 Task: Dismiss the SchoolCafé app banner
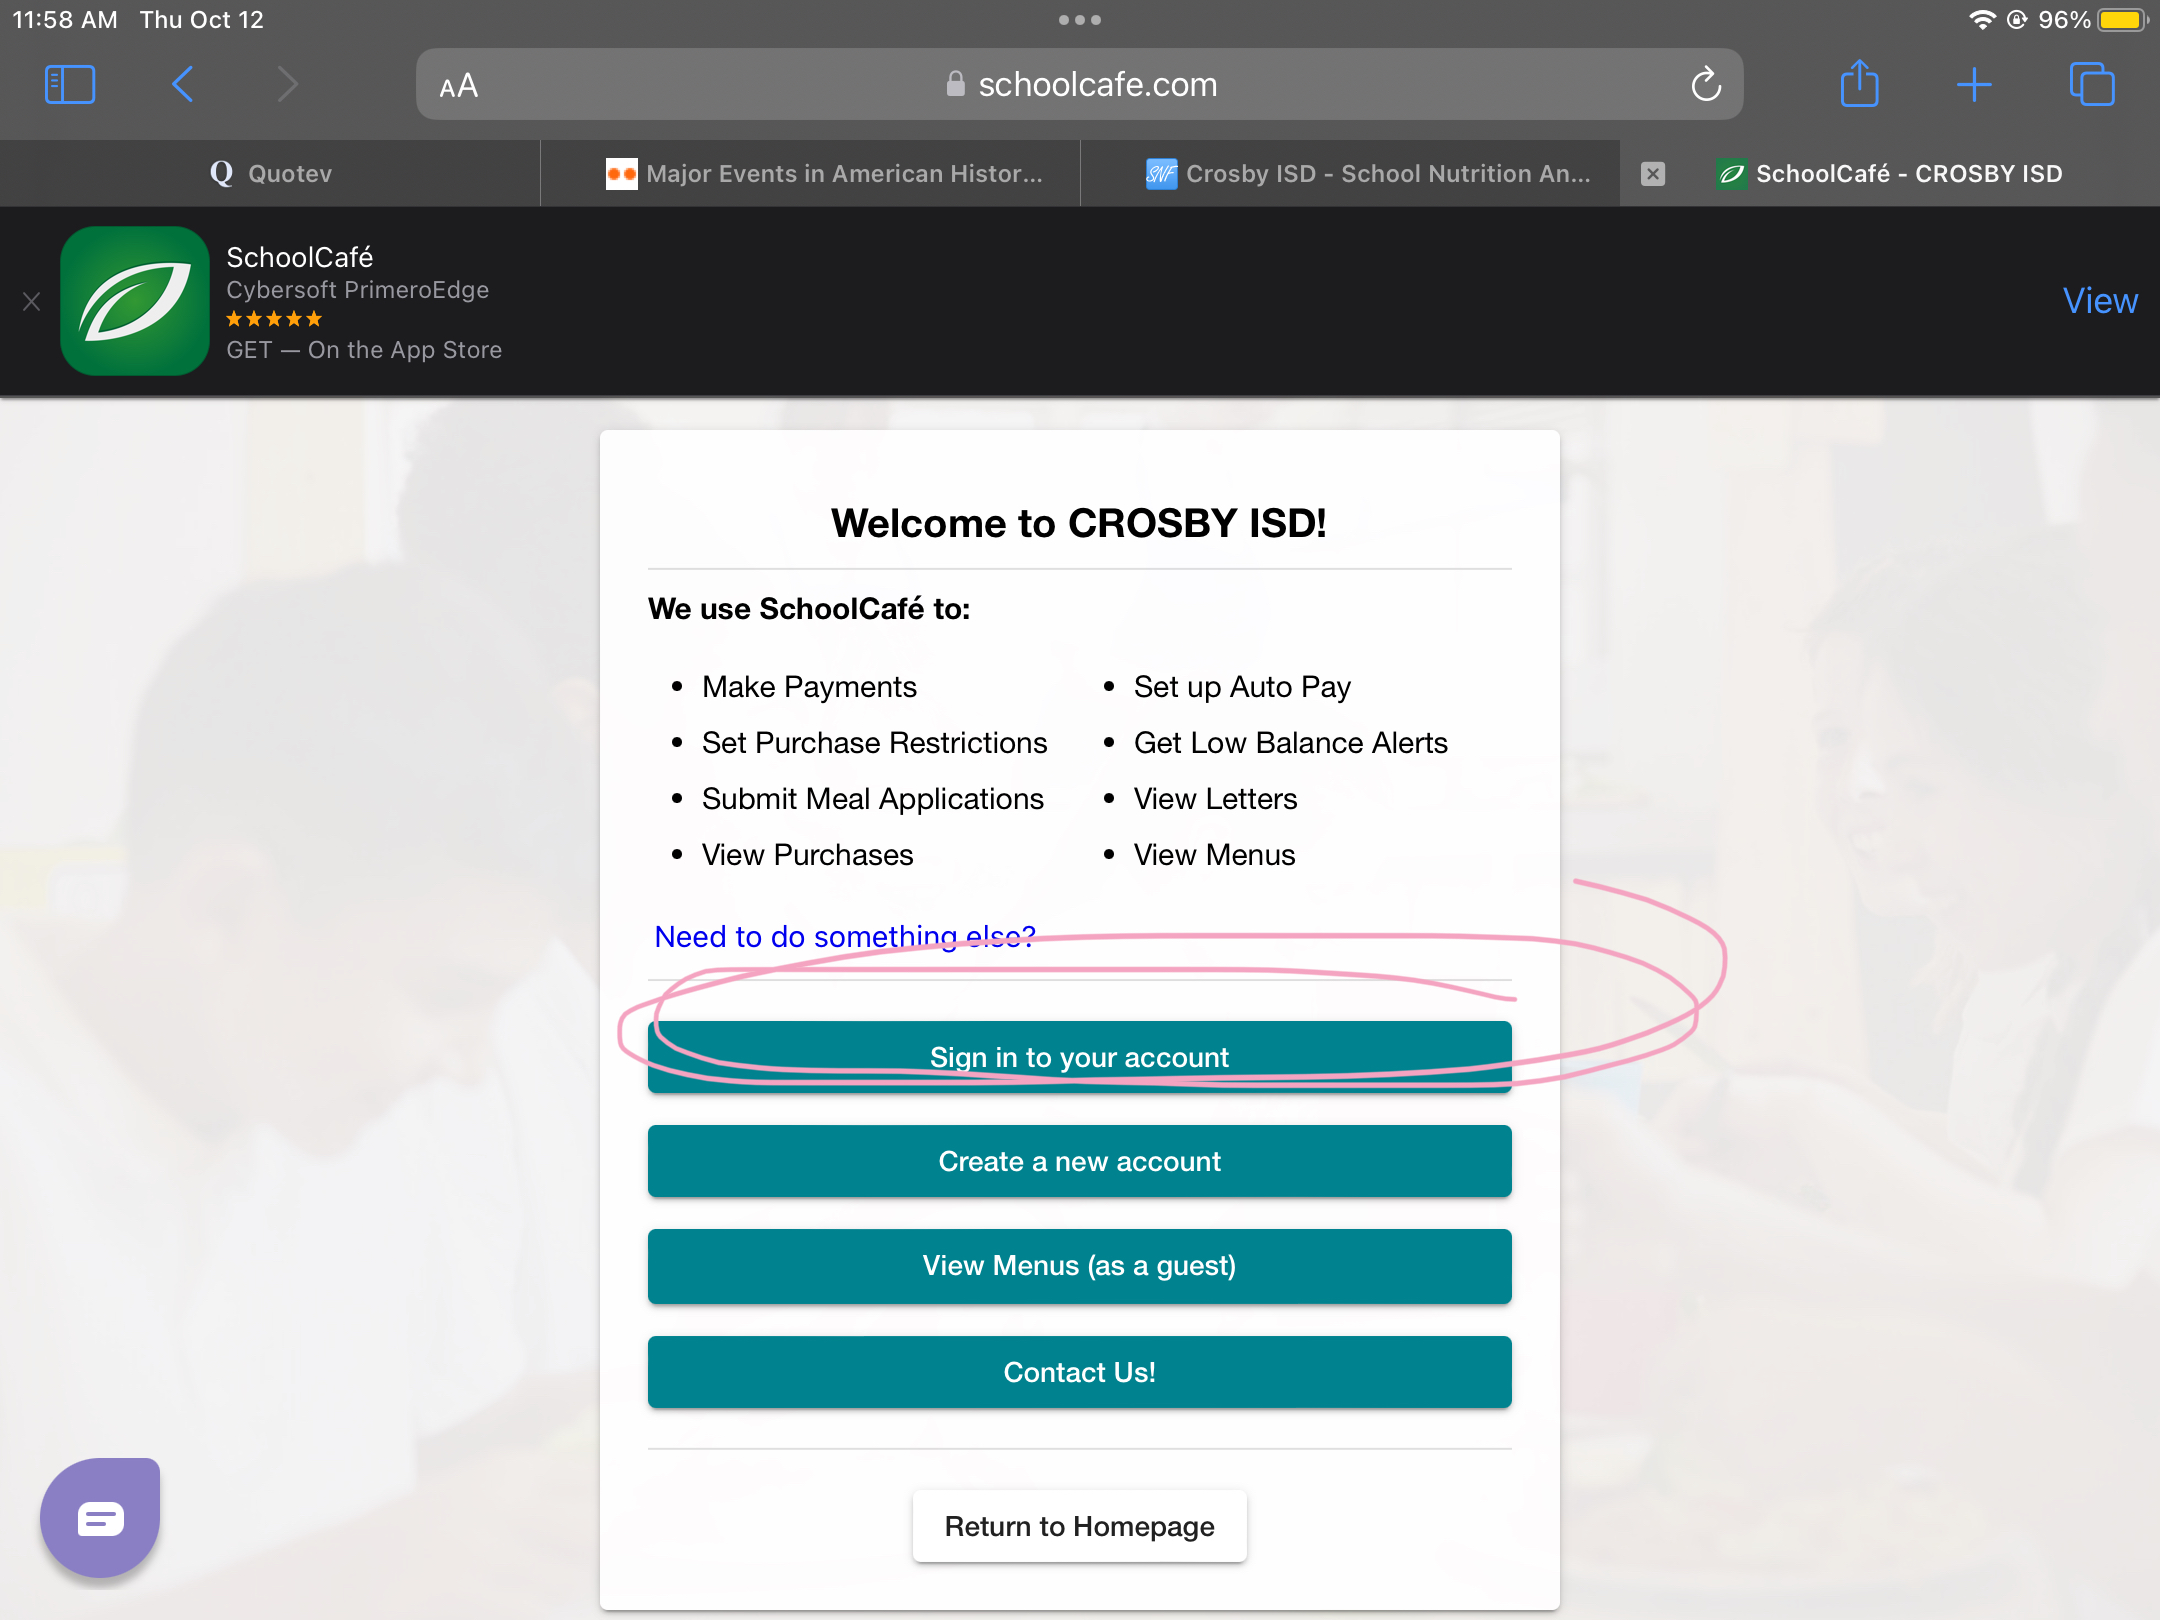(x=32, y=301)
